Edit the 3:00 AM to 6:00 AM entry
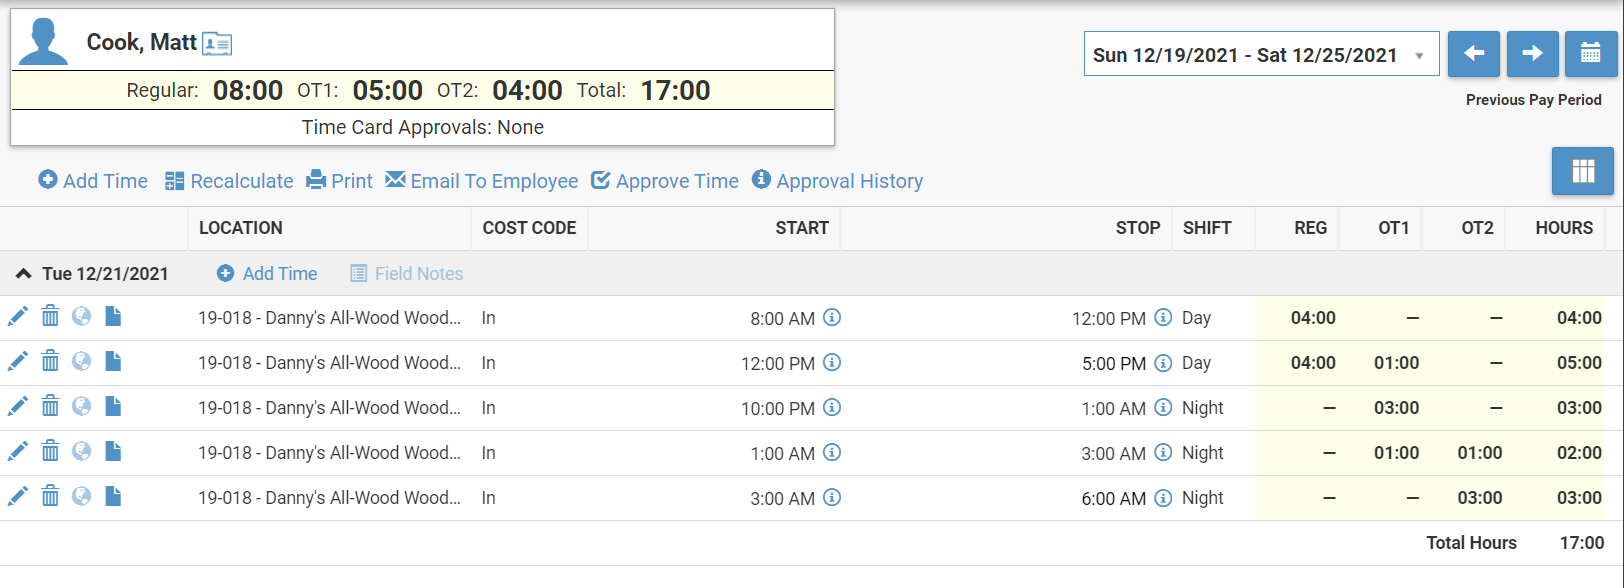The width and height of the screenshot is (1624, 588). click(x=18, y=497)
